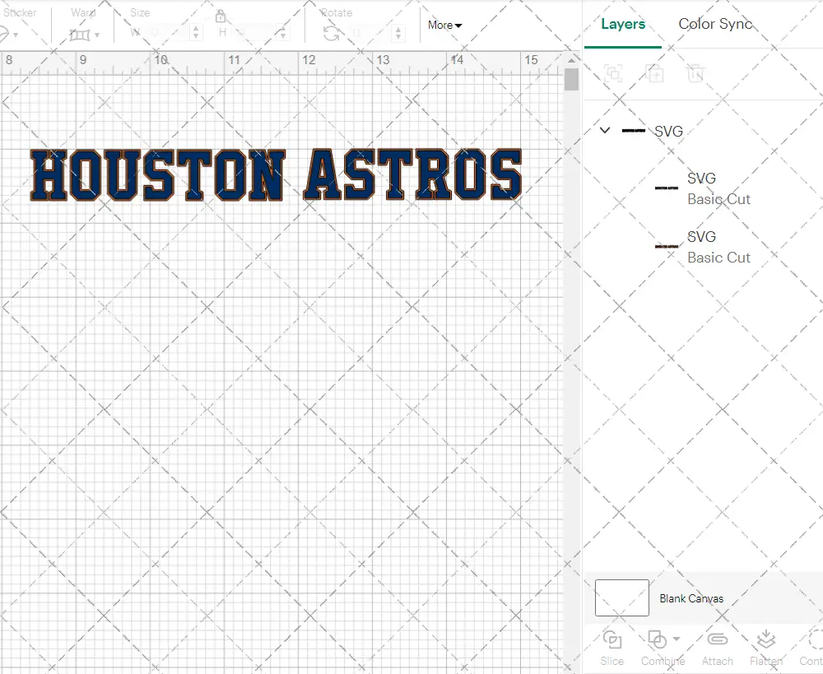Screen dimensions: 823x674
Task: Group layers using the group icon
Action: click(x=614, y=73)
